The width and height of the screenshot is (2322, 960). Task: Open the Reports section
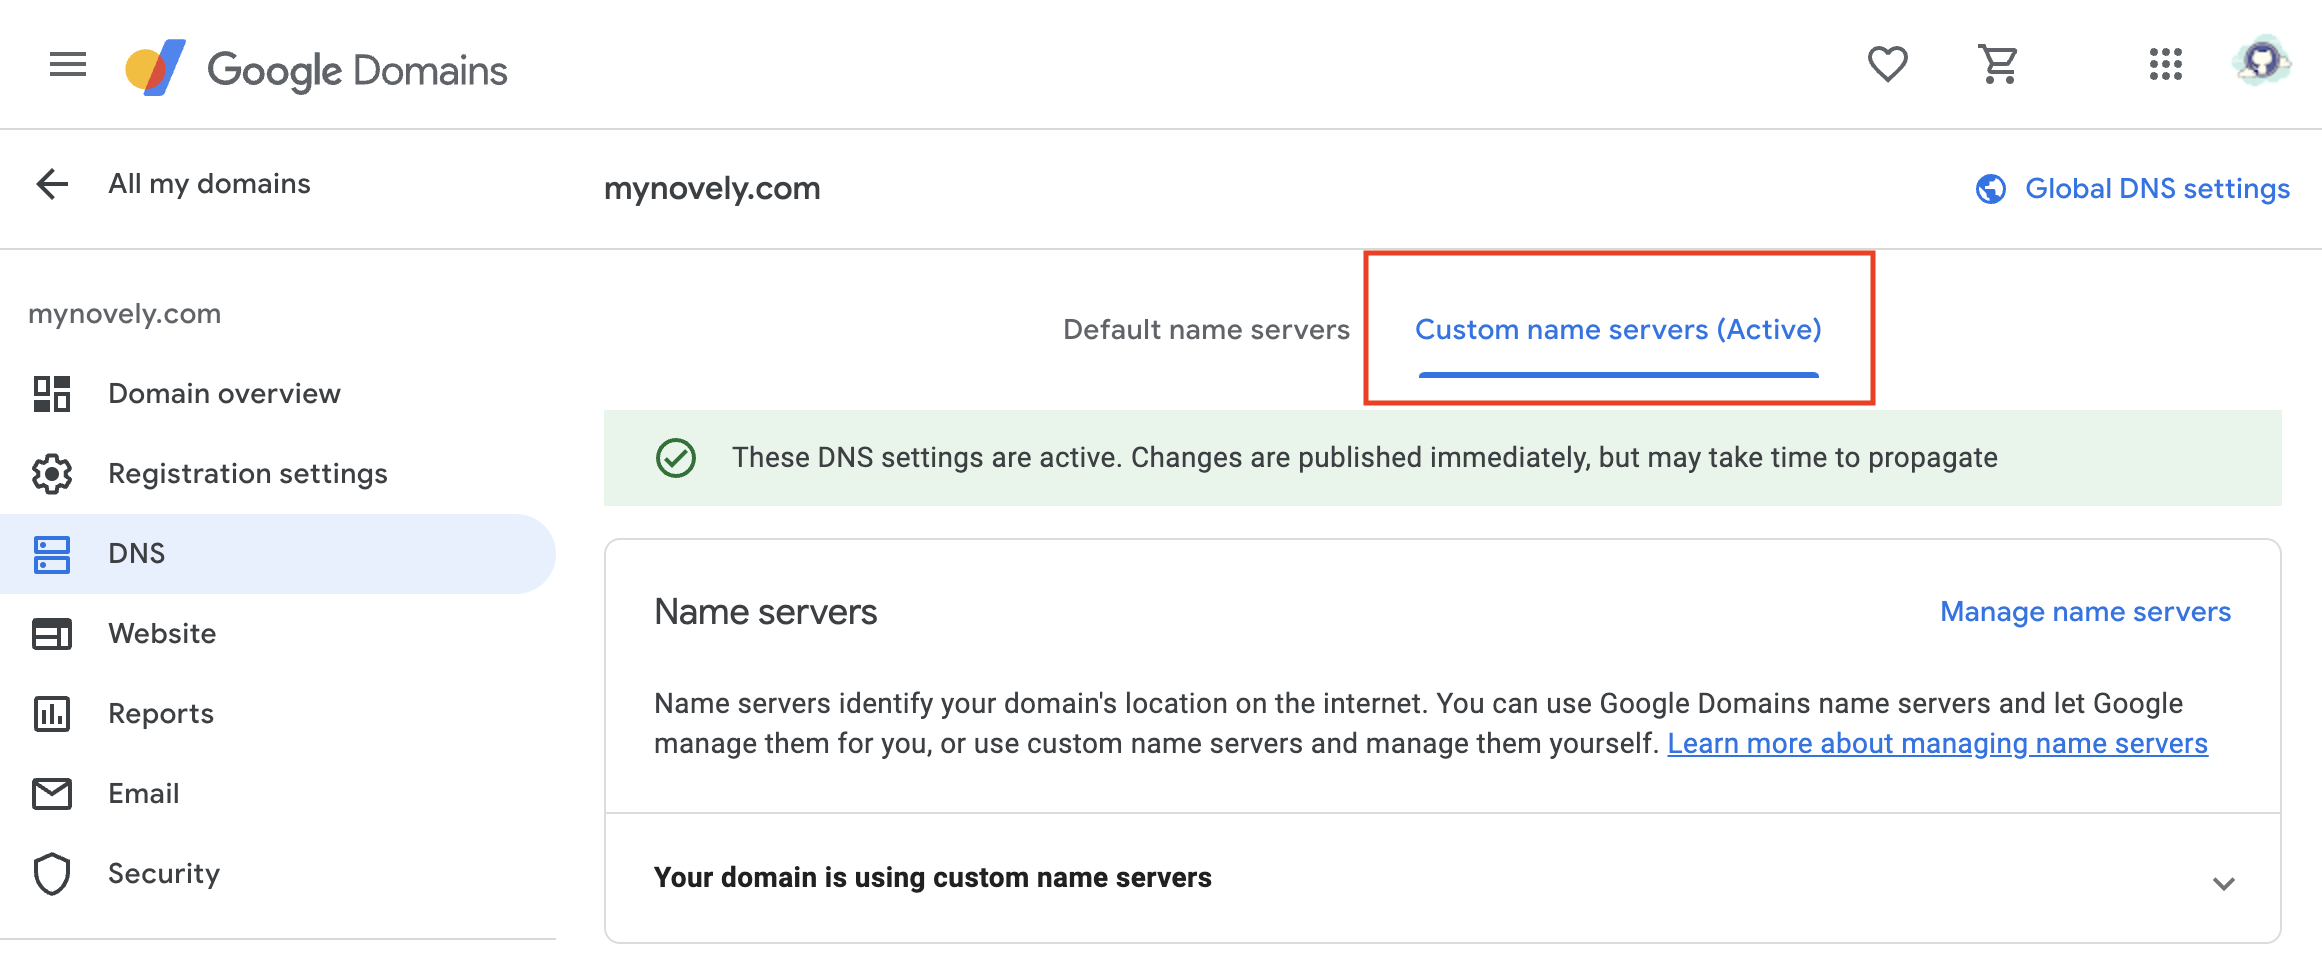pos(159,713)
